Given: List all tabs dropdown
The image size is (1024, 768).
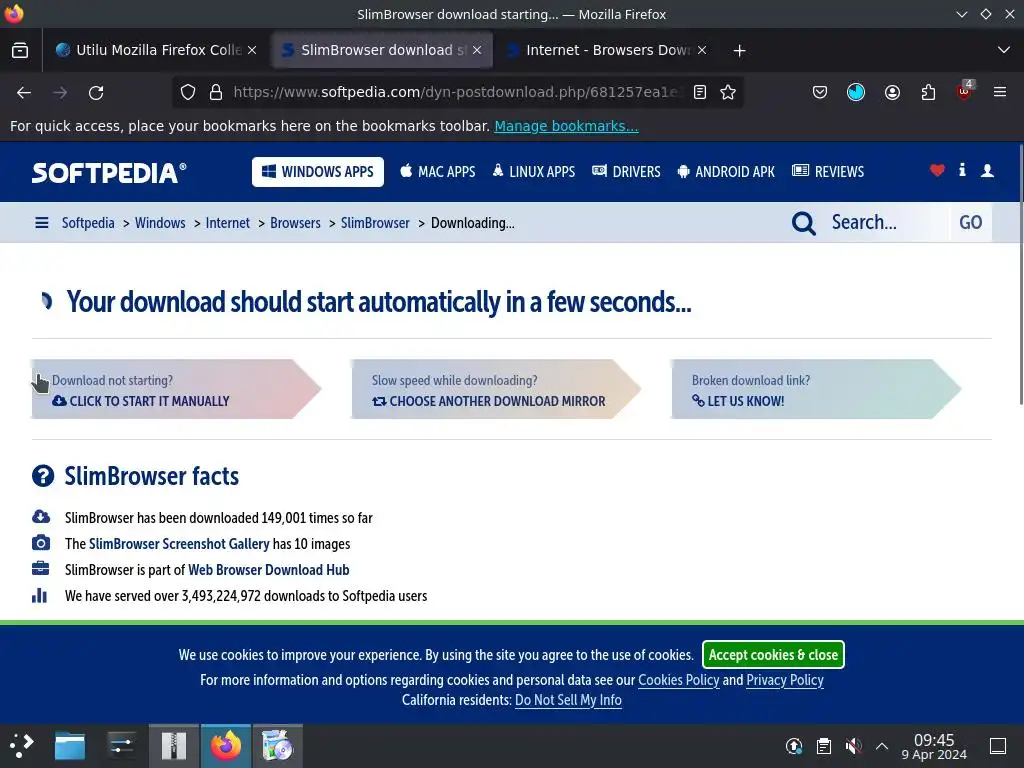Looking at the screenshot, I should [x=1004, y=50].
